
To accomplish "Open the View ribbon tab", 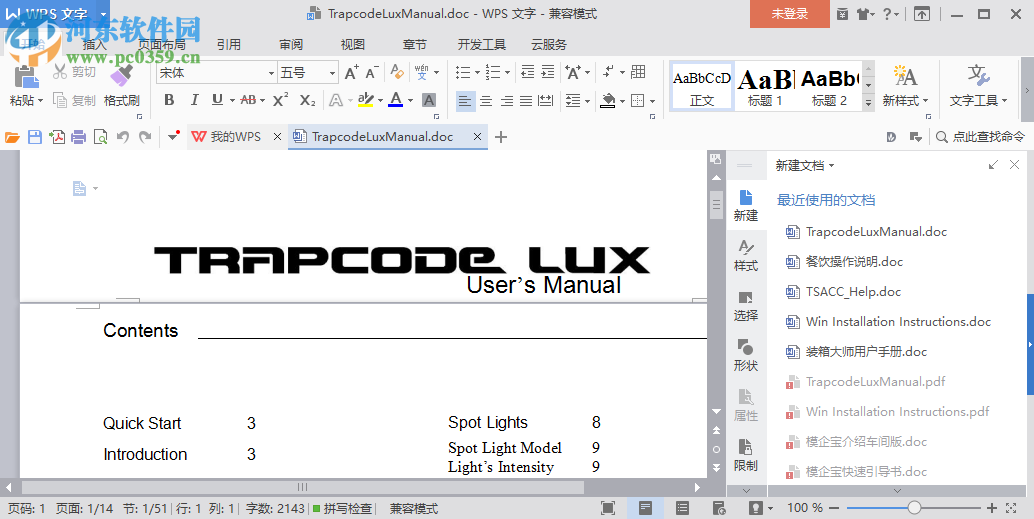I will tap(353, 45).
